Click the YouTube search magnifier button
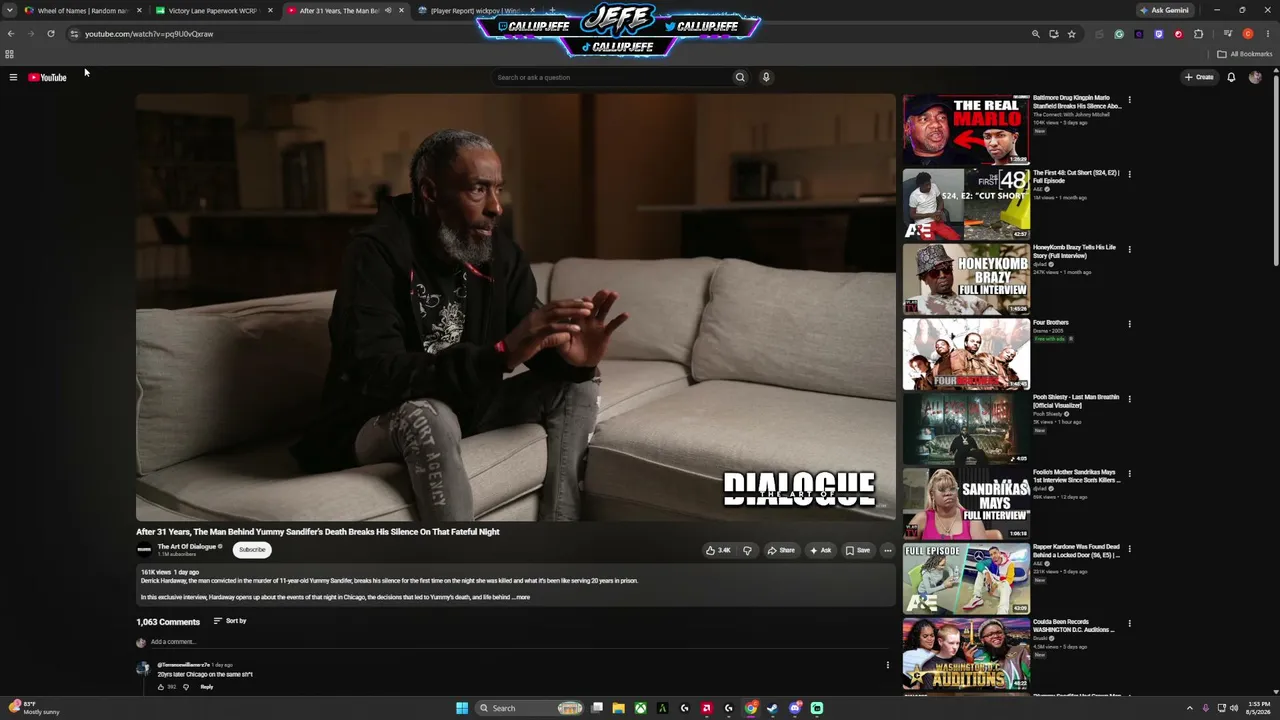Image resolution: width=1280 pixels, height=720 pixels. pos(740,77)
